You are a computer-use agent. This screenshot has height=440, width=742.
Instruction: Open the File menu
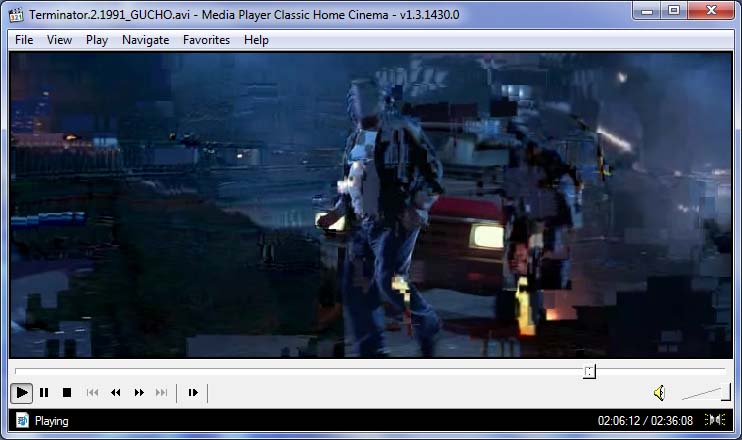(24, 40)
